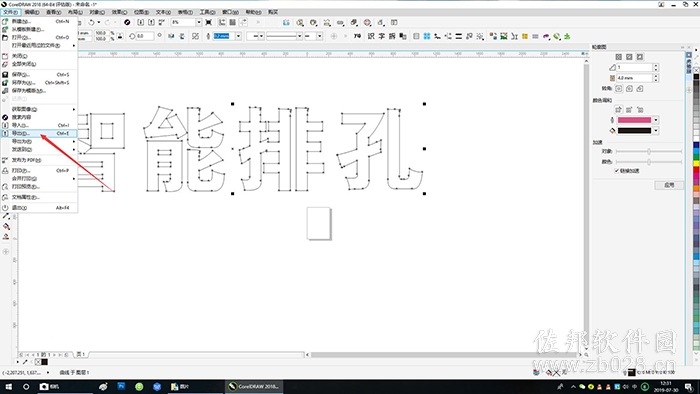Click the Export icon in standard toolbar

(x=151, y=22)
